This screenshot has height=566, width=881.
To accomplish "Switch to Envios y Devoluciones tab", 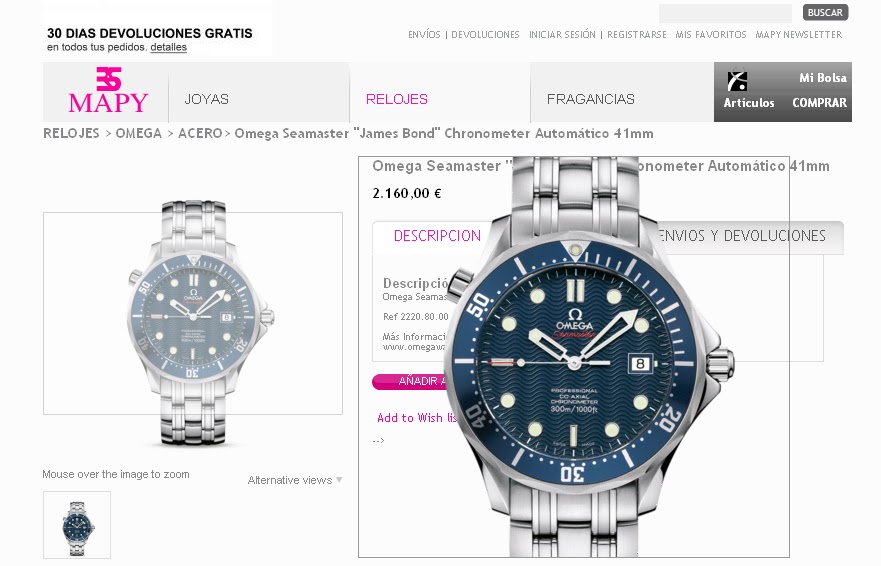I will pos(742,236).
